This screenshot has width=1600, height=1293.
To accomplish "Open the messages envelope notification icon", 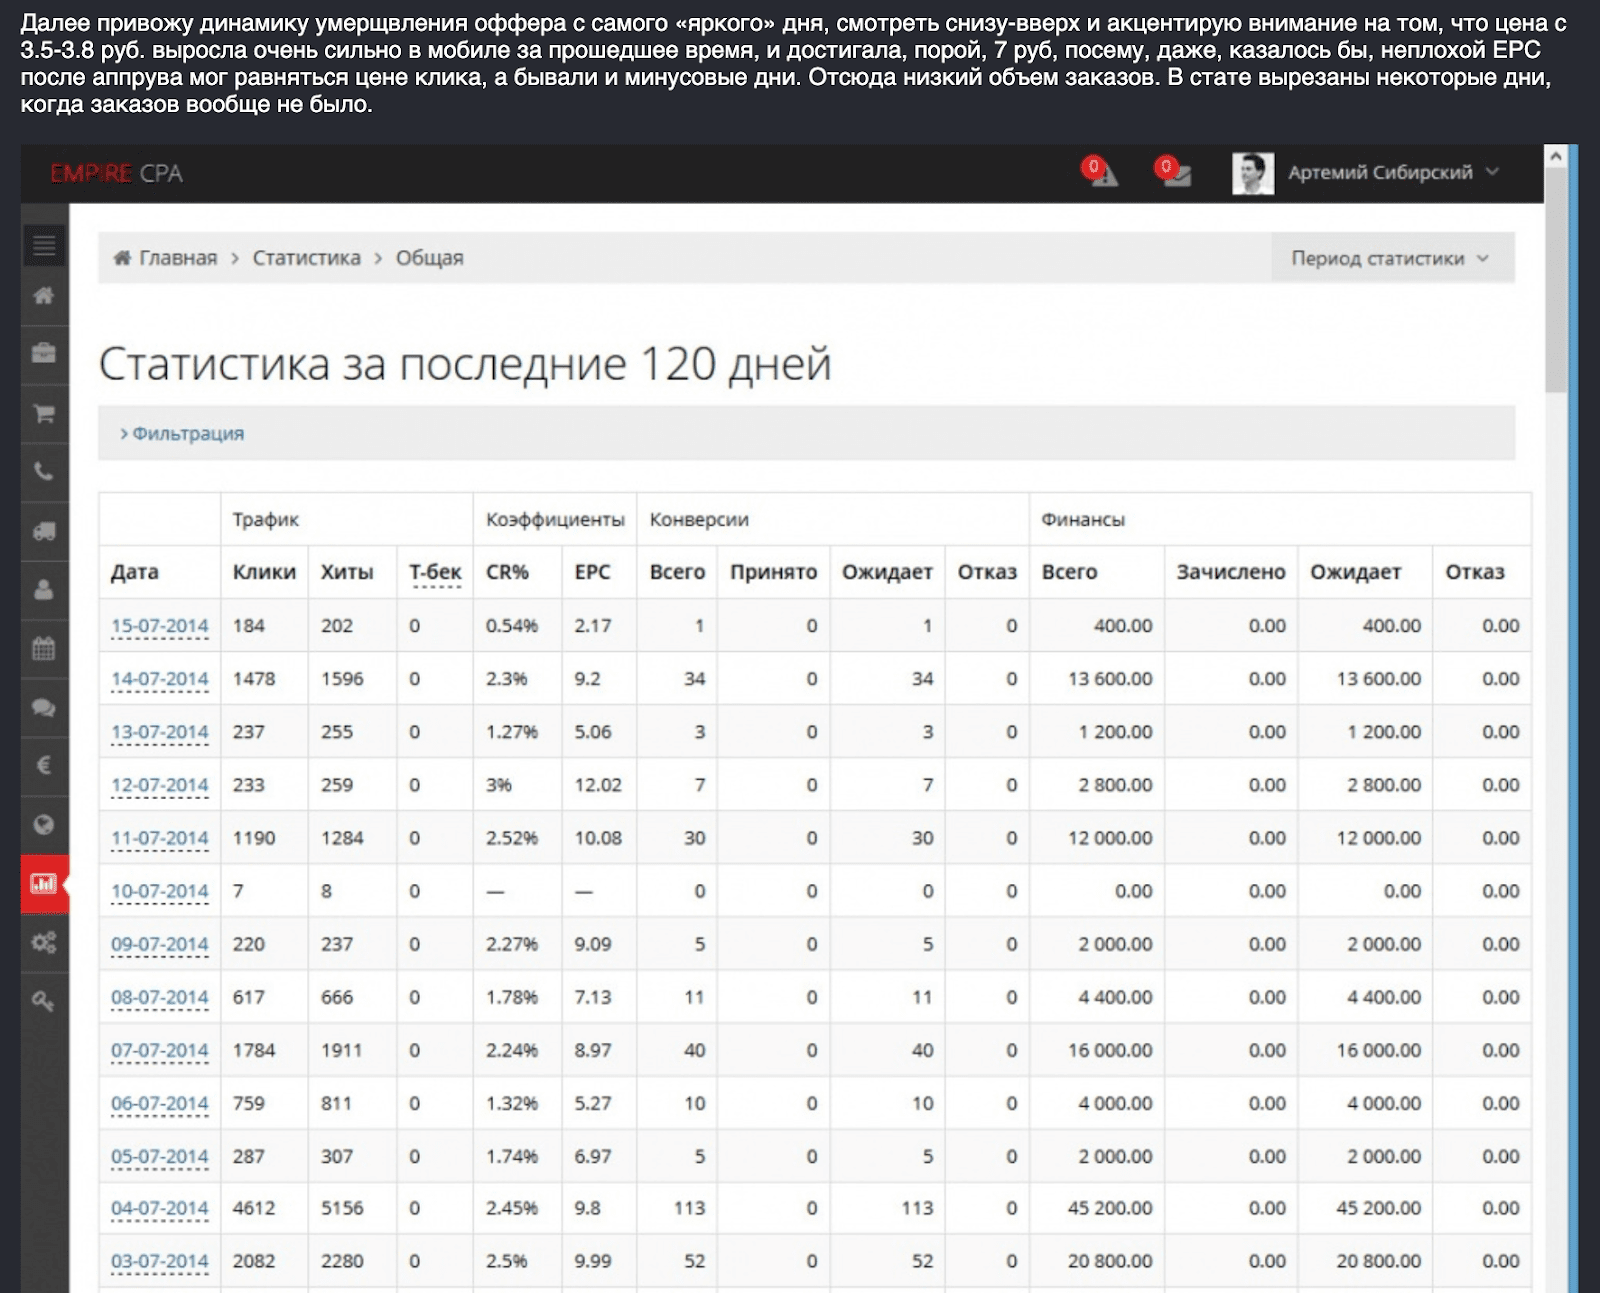I will (x=1174, y=172).
